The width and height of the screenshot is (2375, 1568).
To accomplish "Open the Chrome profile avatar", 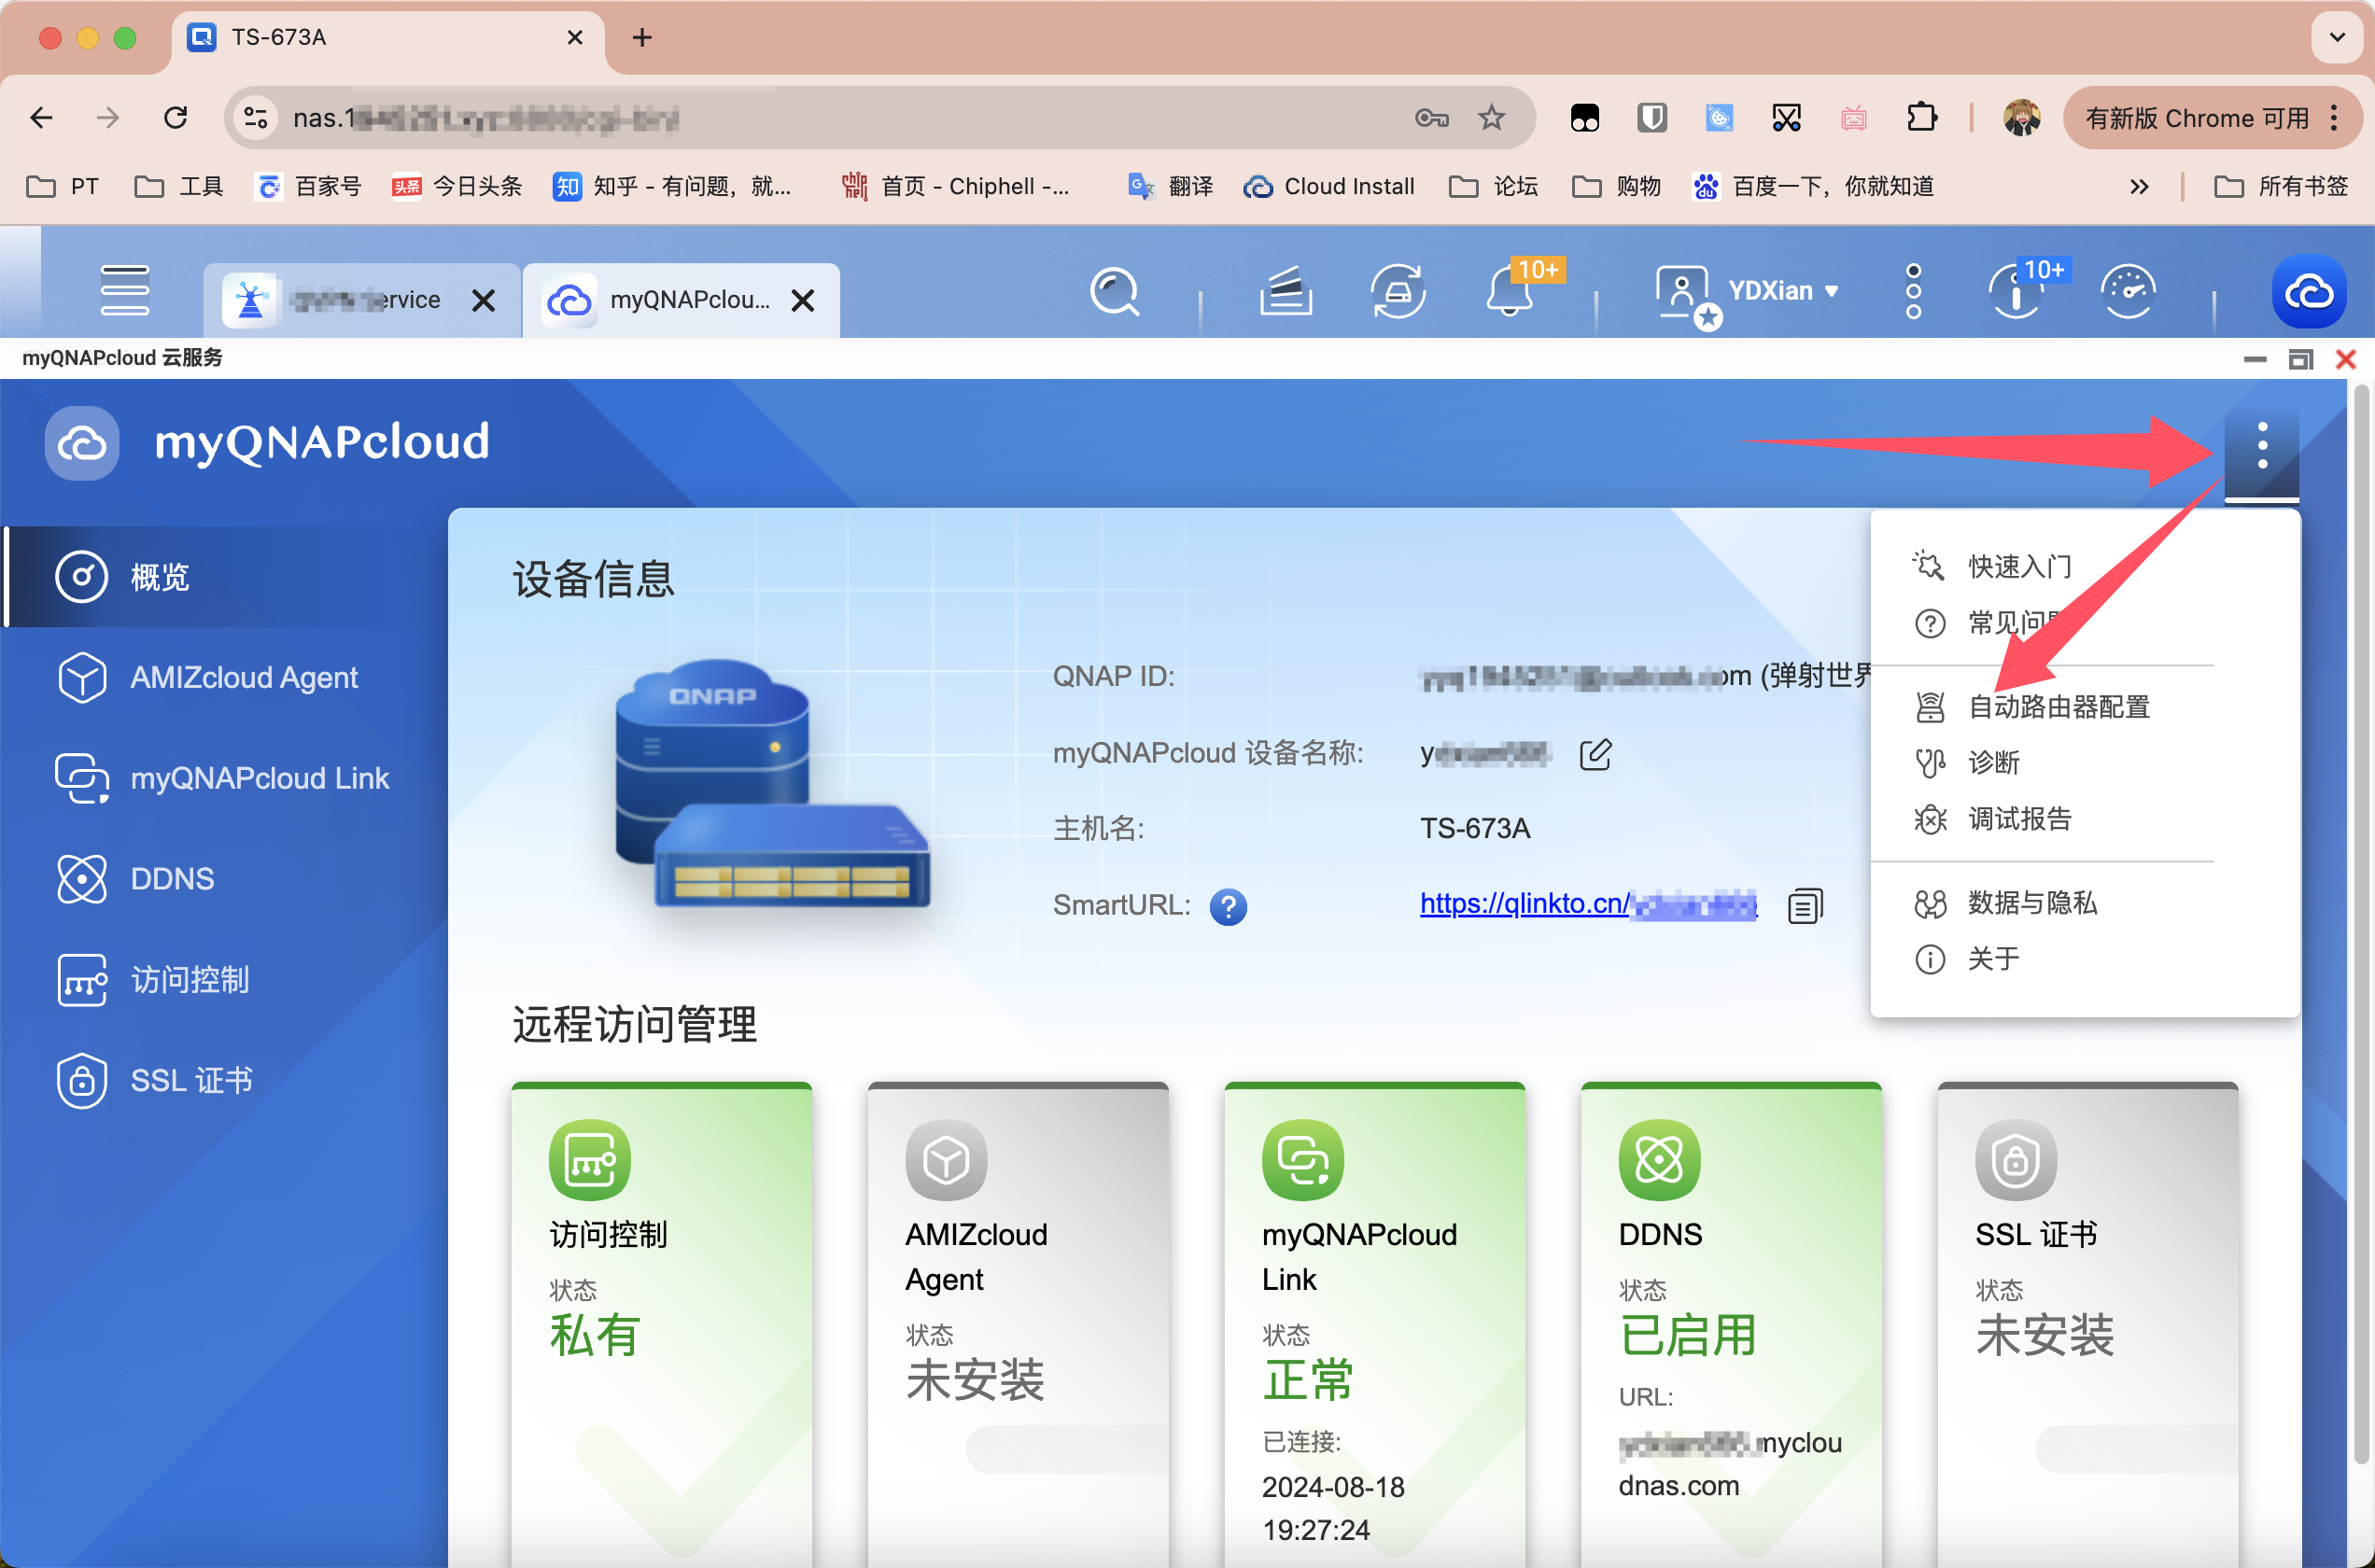I will coord(2021,118).
